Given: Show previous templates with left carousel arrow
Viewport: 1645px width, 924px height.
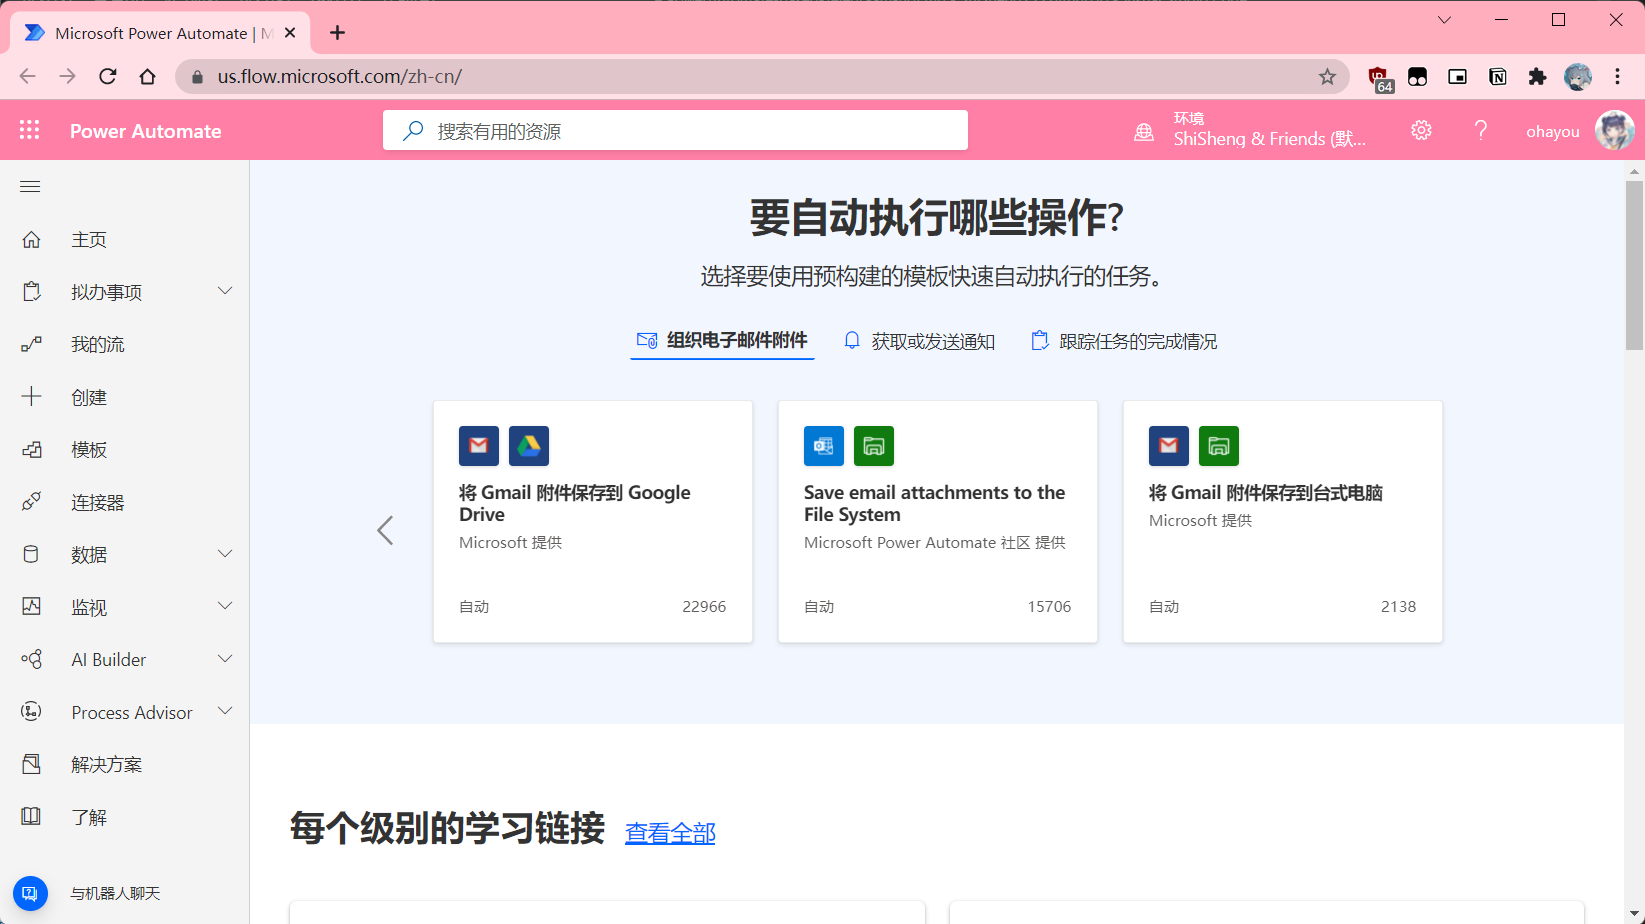Looking at the screenshot, I should coord(385,530).
